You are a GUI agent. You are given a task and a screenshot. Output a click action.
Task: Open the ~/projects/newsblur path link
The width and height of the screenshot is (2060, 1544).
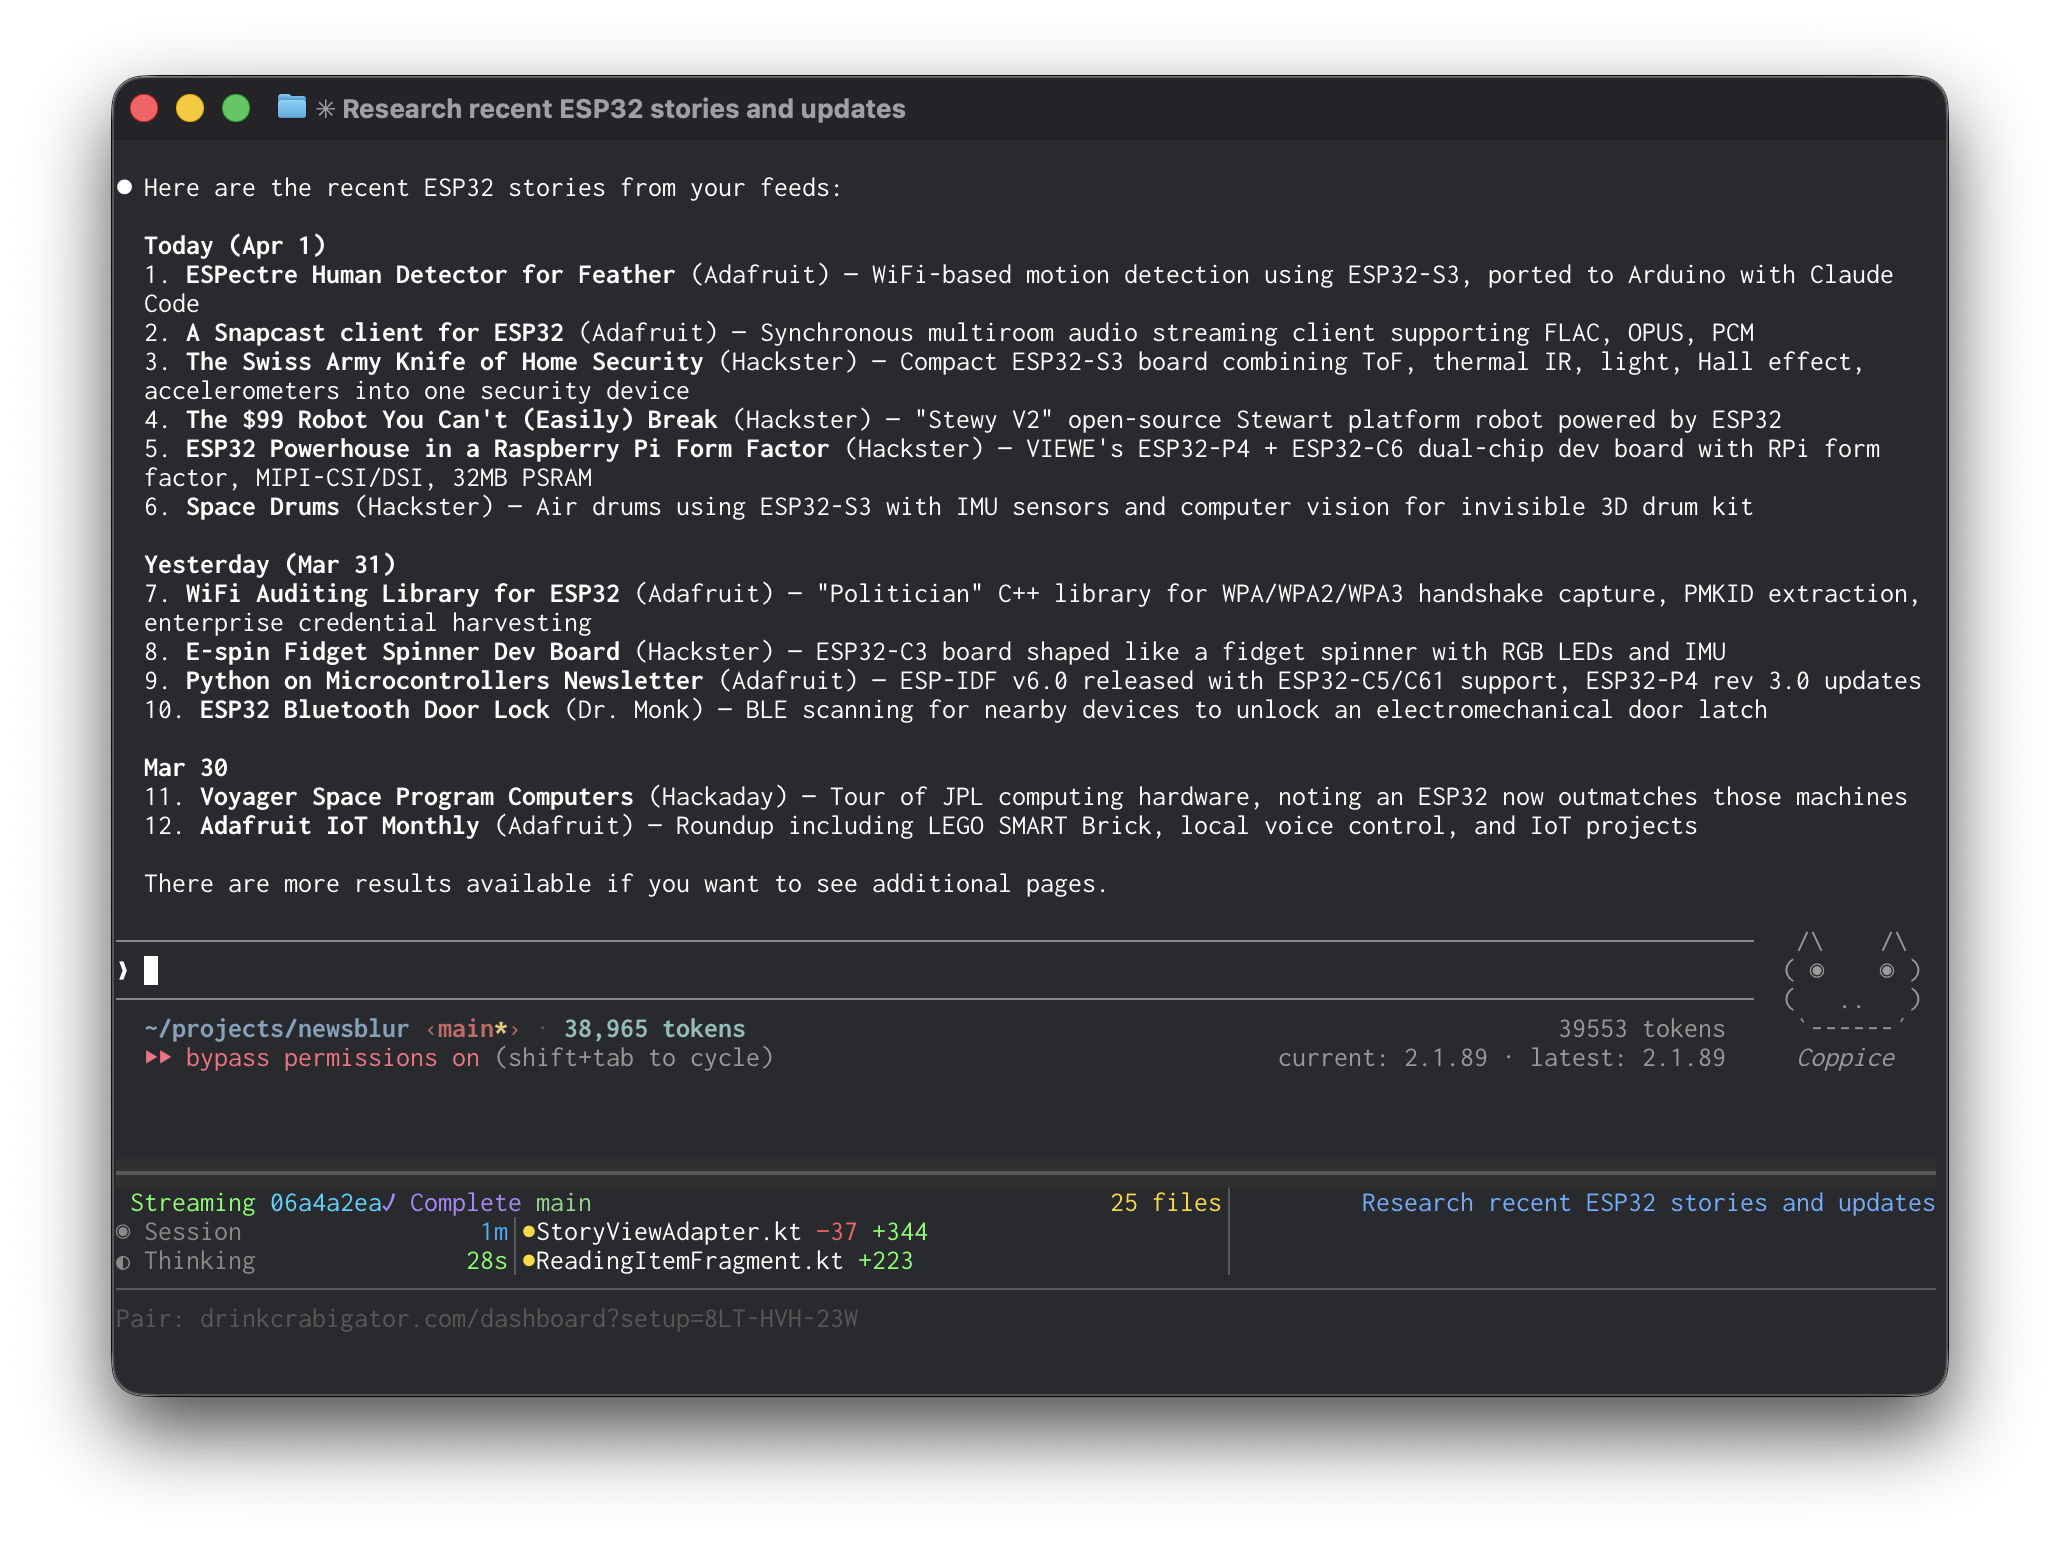point(276,1029)
